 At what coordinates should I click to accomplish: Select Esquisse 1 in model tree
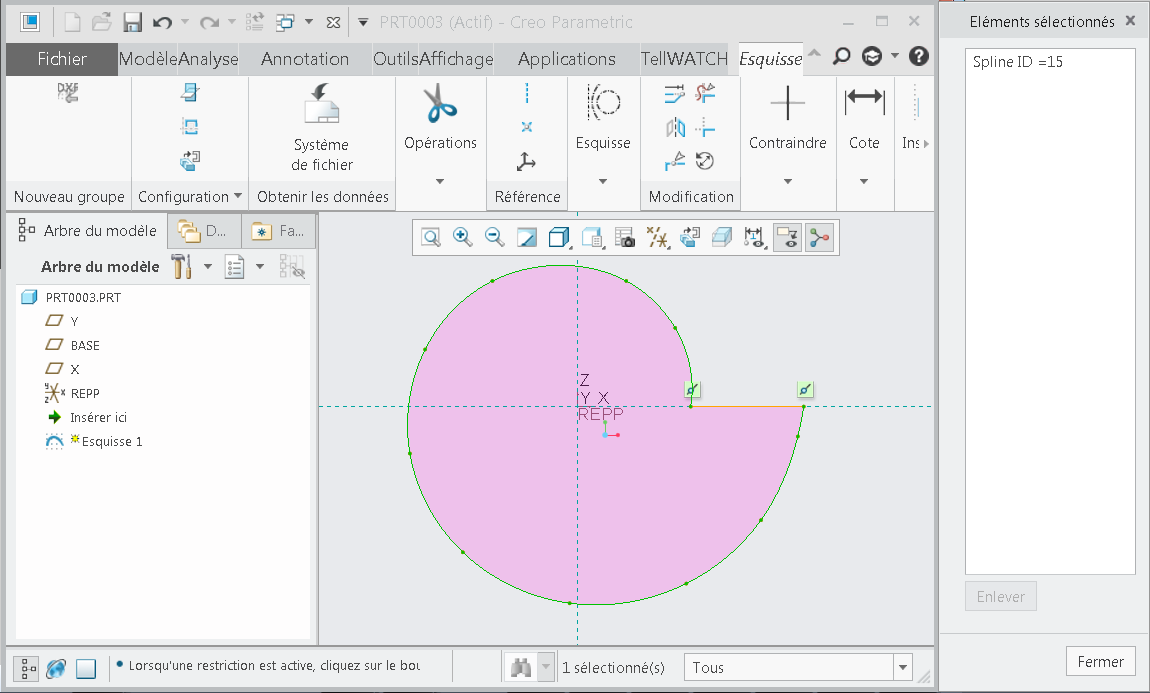click(x=111, y=441)
